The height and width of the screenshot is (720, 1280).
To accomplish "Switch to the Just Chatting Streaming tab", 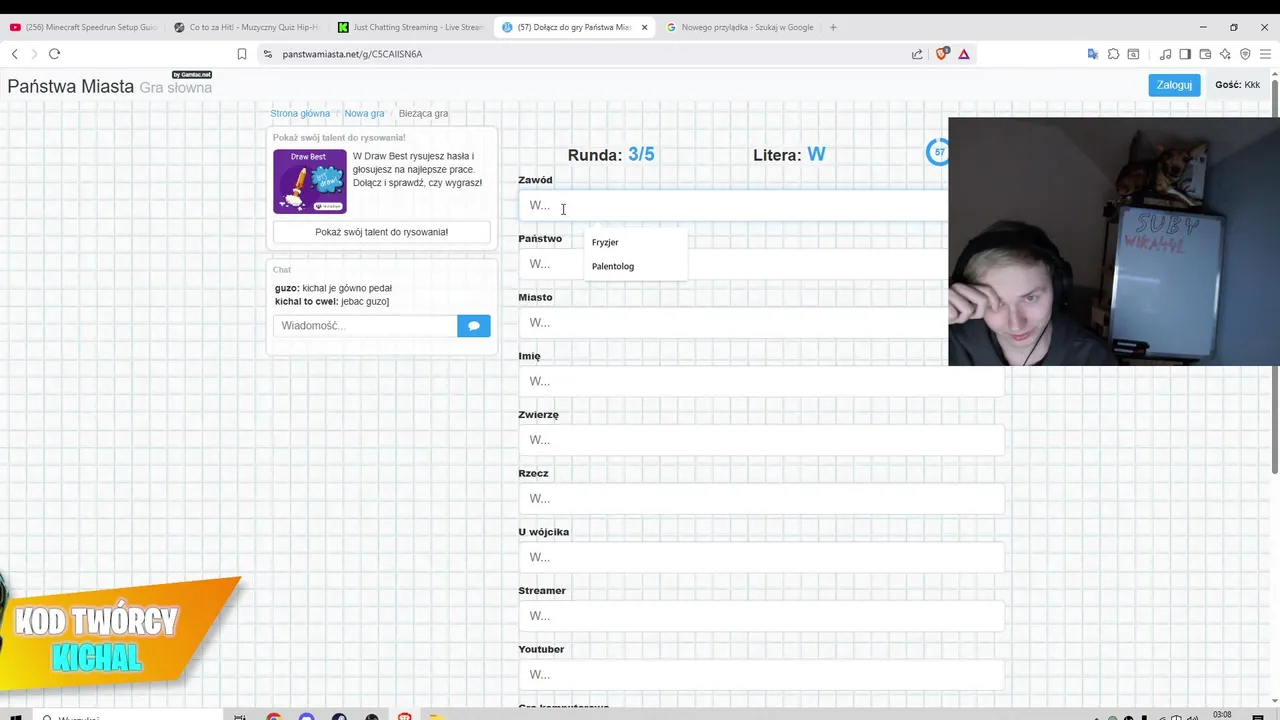I will [410, 27].
